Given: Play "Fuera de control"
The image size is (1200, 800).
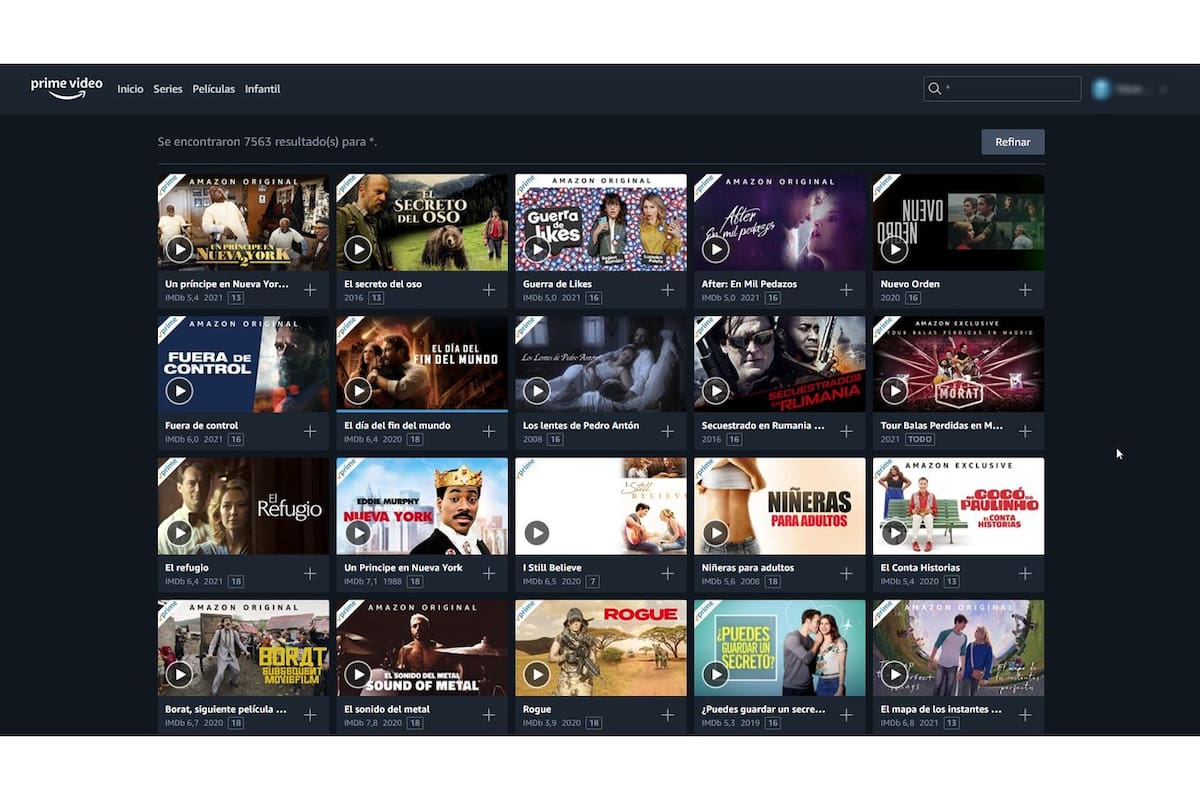Looking at the screenshot, I should [179, 390].
